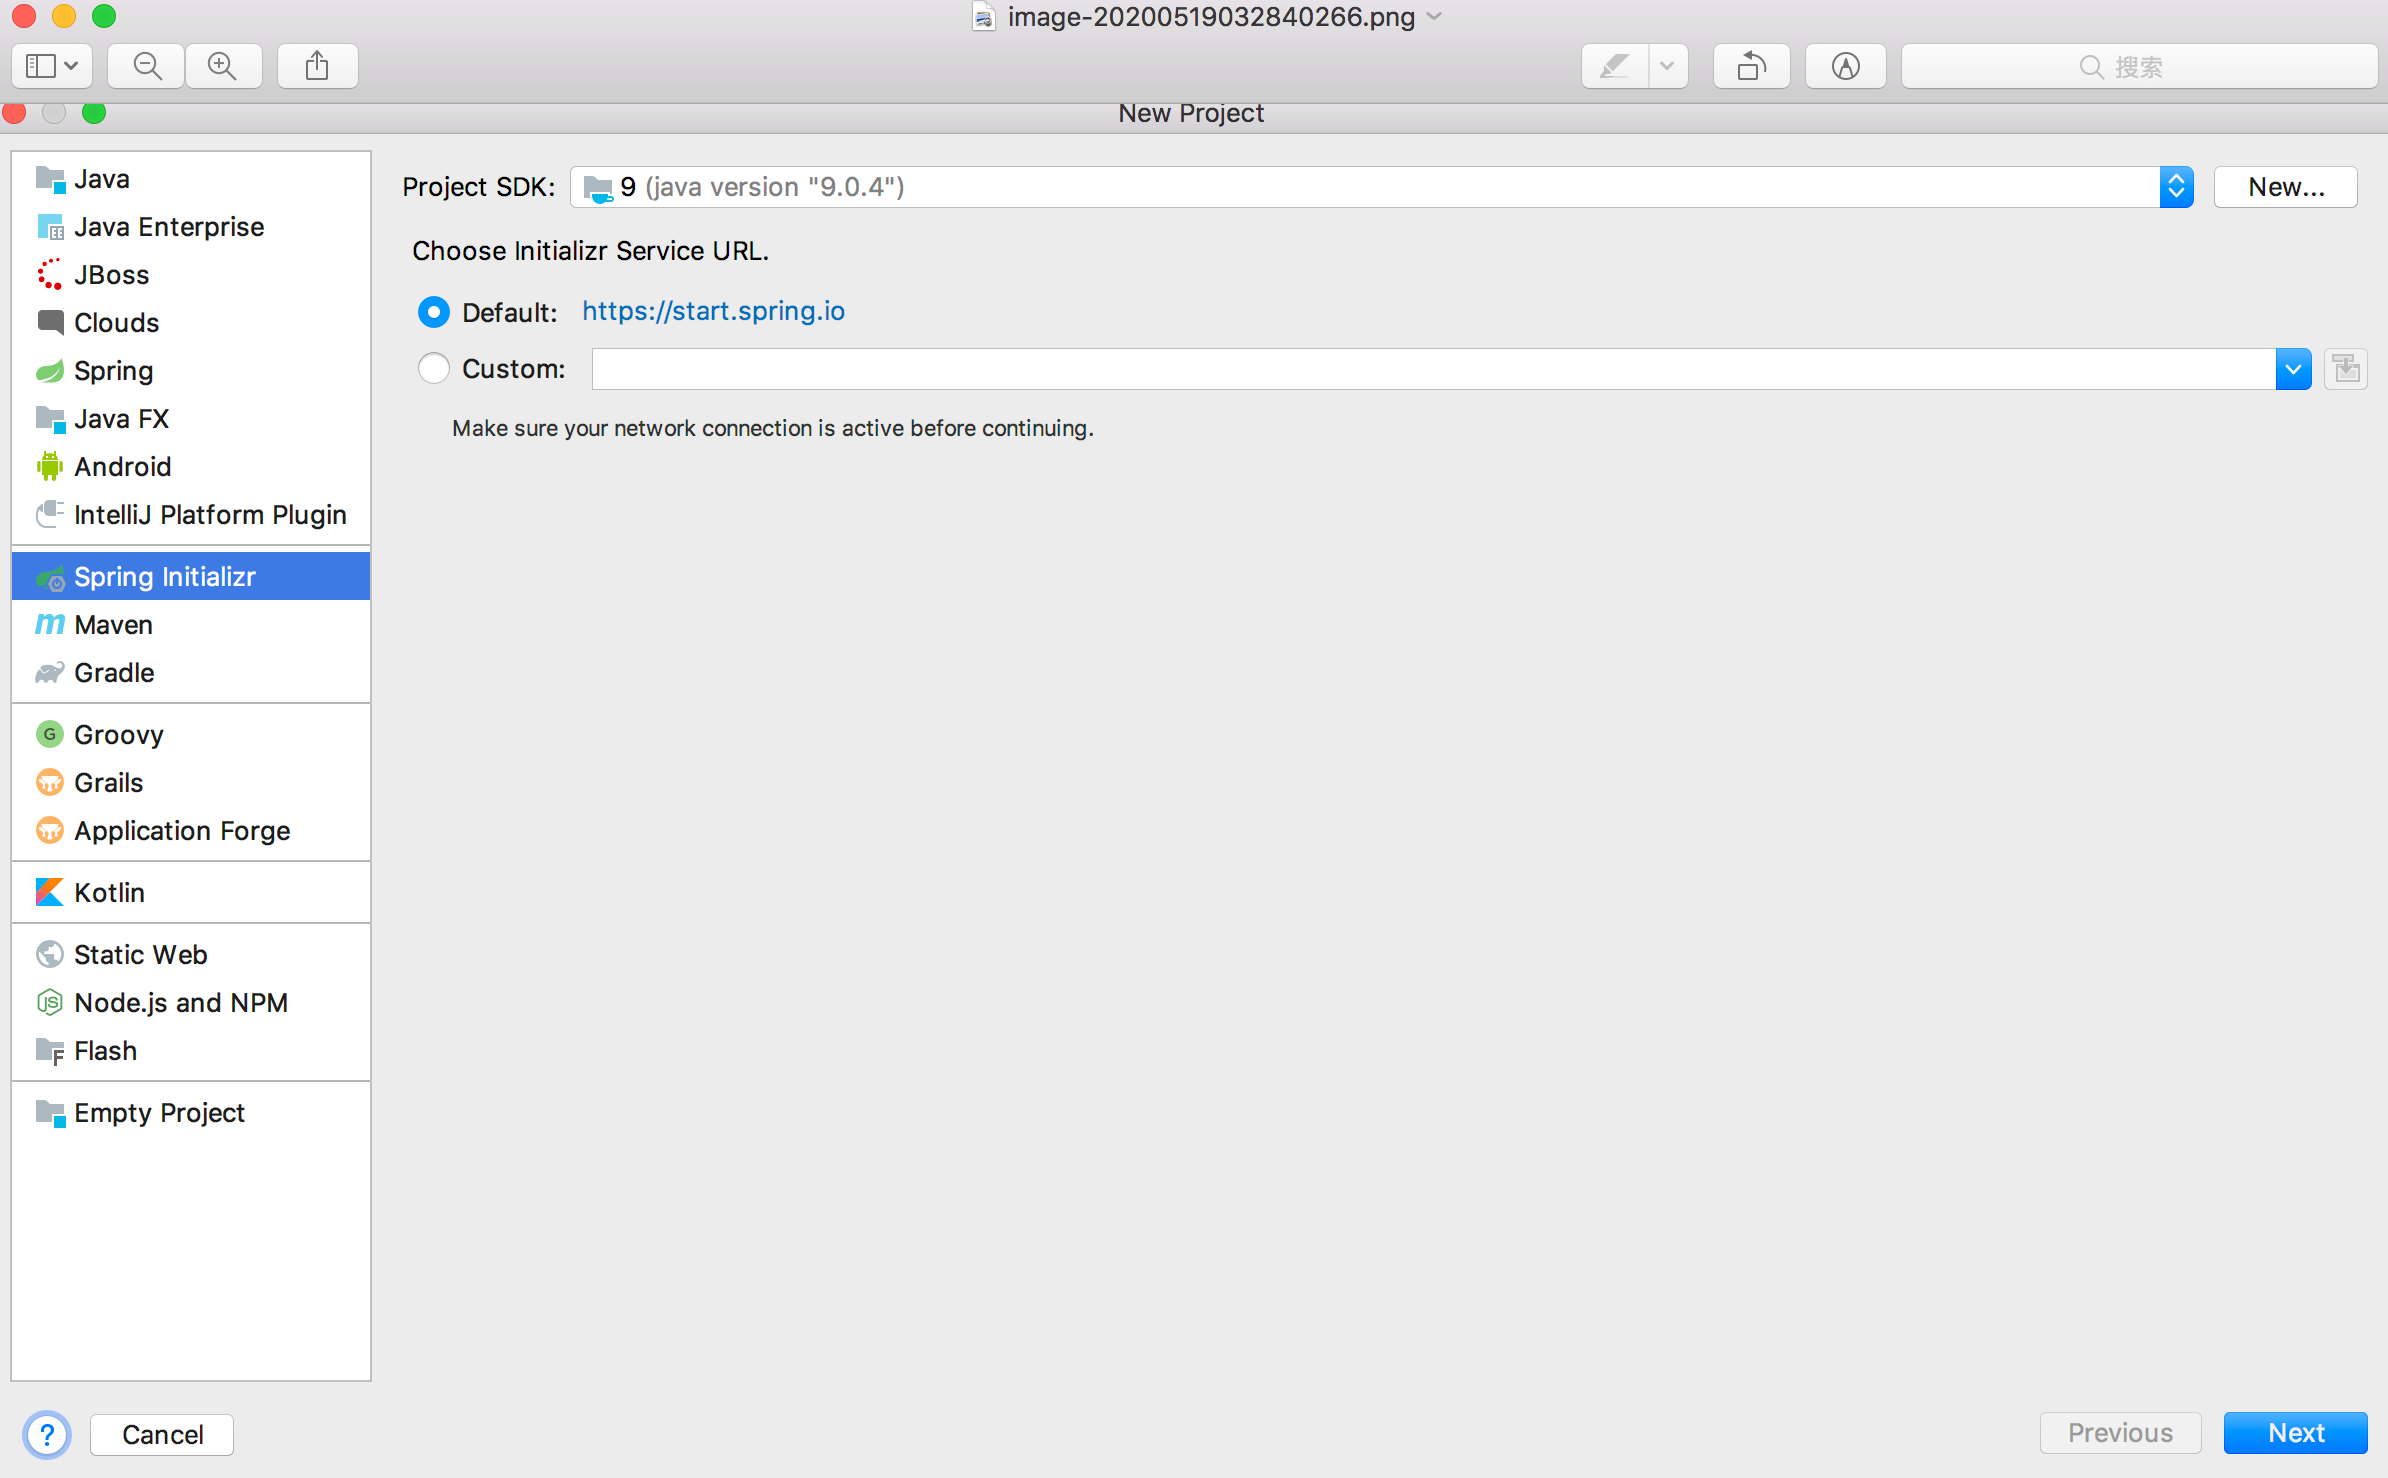Click the Custom URL text field
This screenshot has height=1478, width=2388.
pyautogui.click(x=1432, y=369)
